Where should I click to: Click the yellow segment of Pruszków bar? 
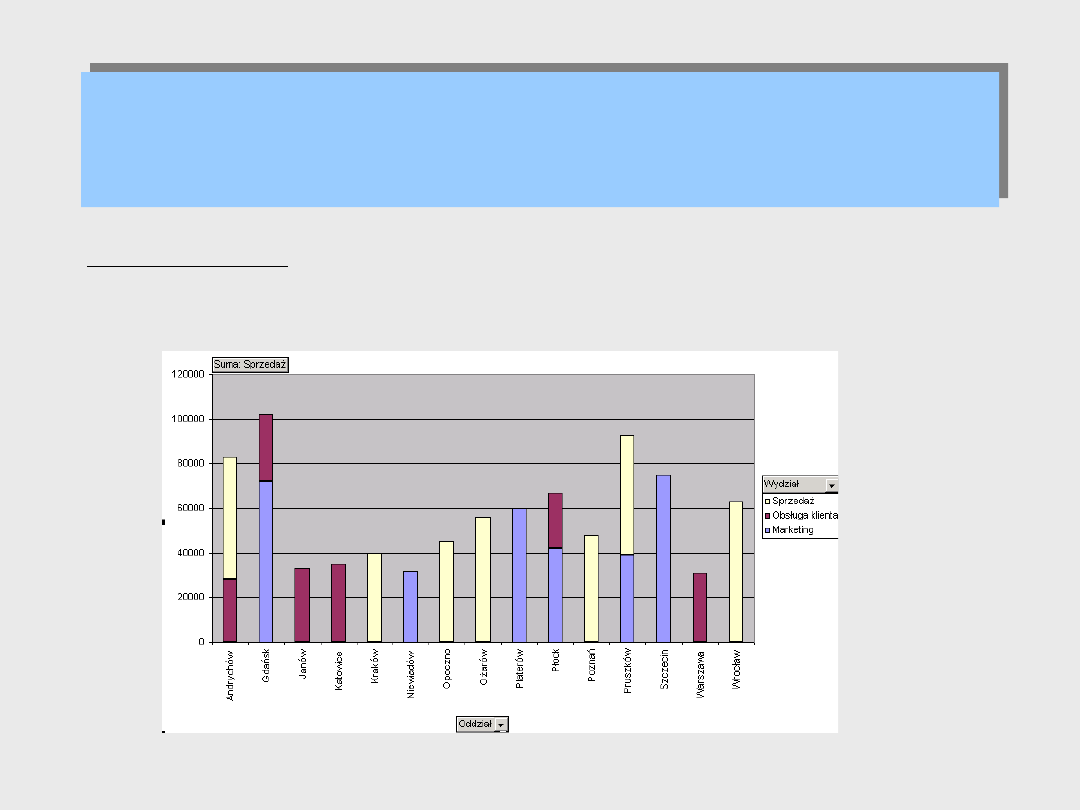click(x=627, y=494)
